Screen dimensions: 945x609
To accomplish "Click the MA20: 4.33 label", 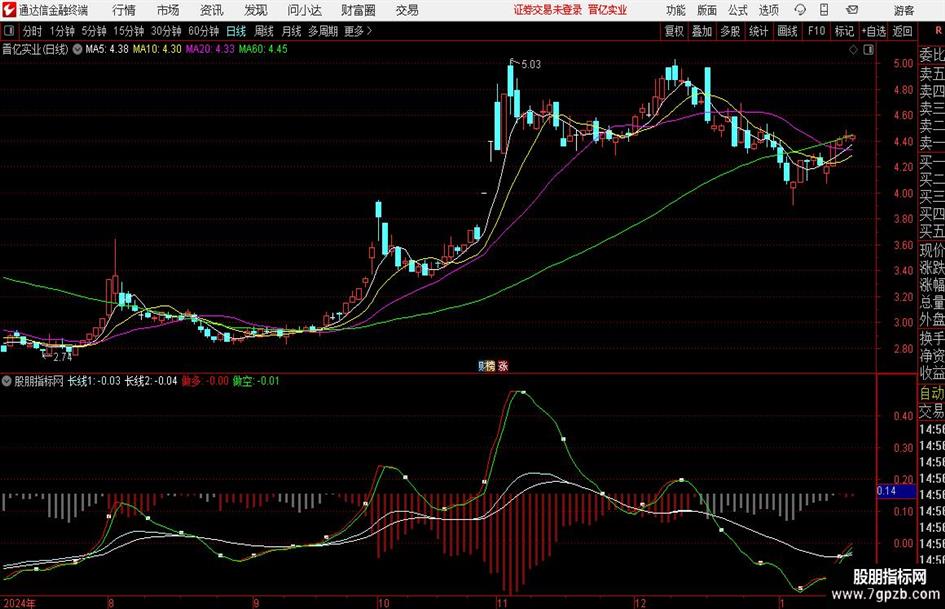I will tap(210, 49).
